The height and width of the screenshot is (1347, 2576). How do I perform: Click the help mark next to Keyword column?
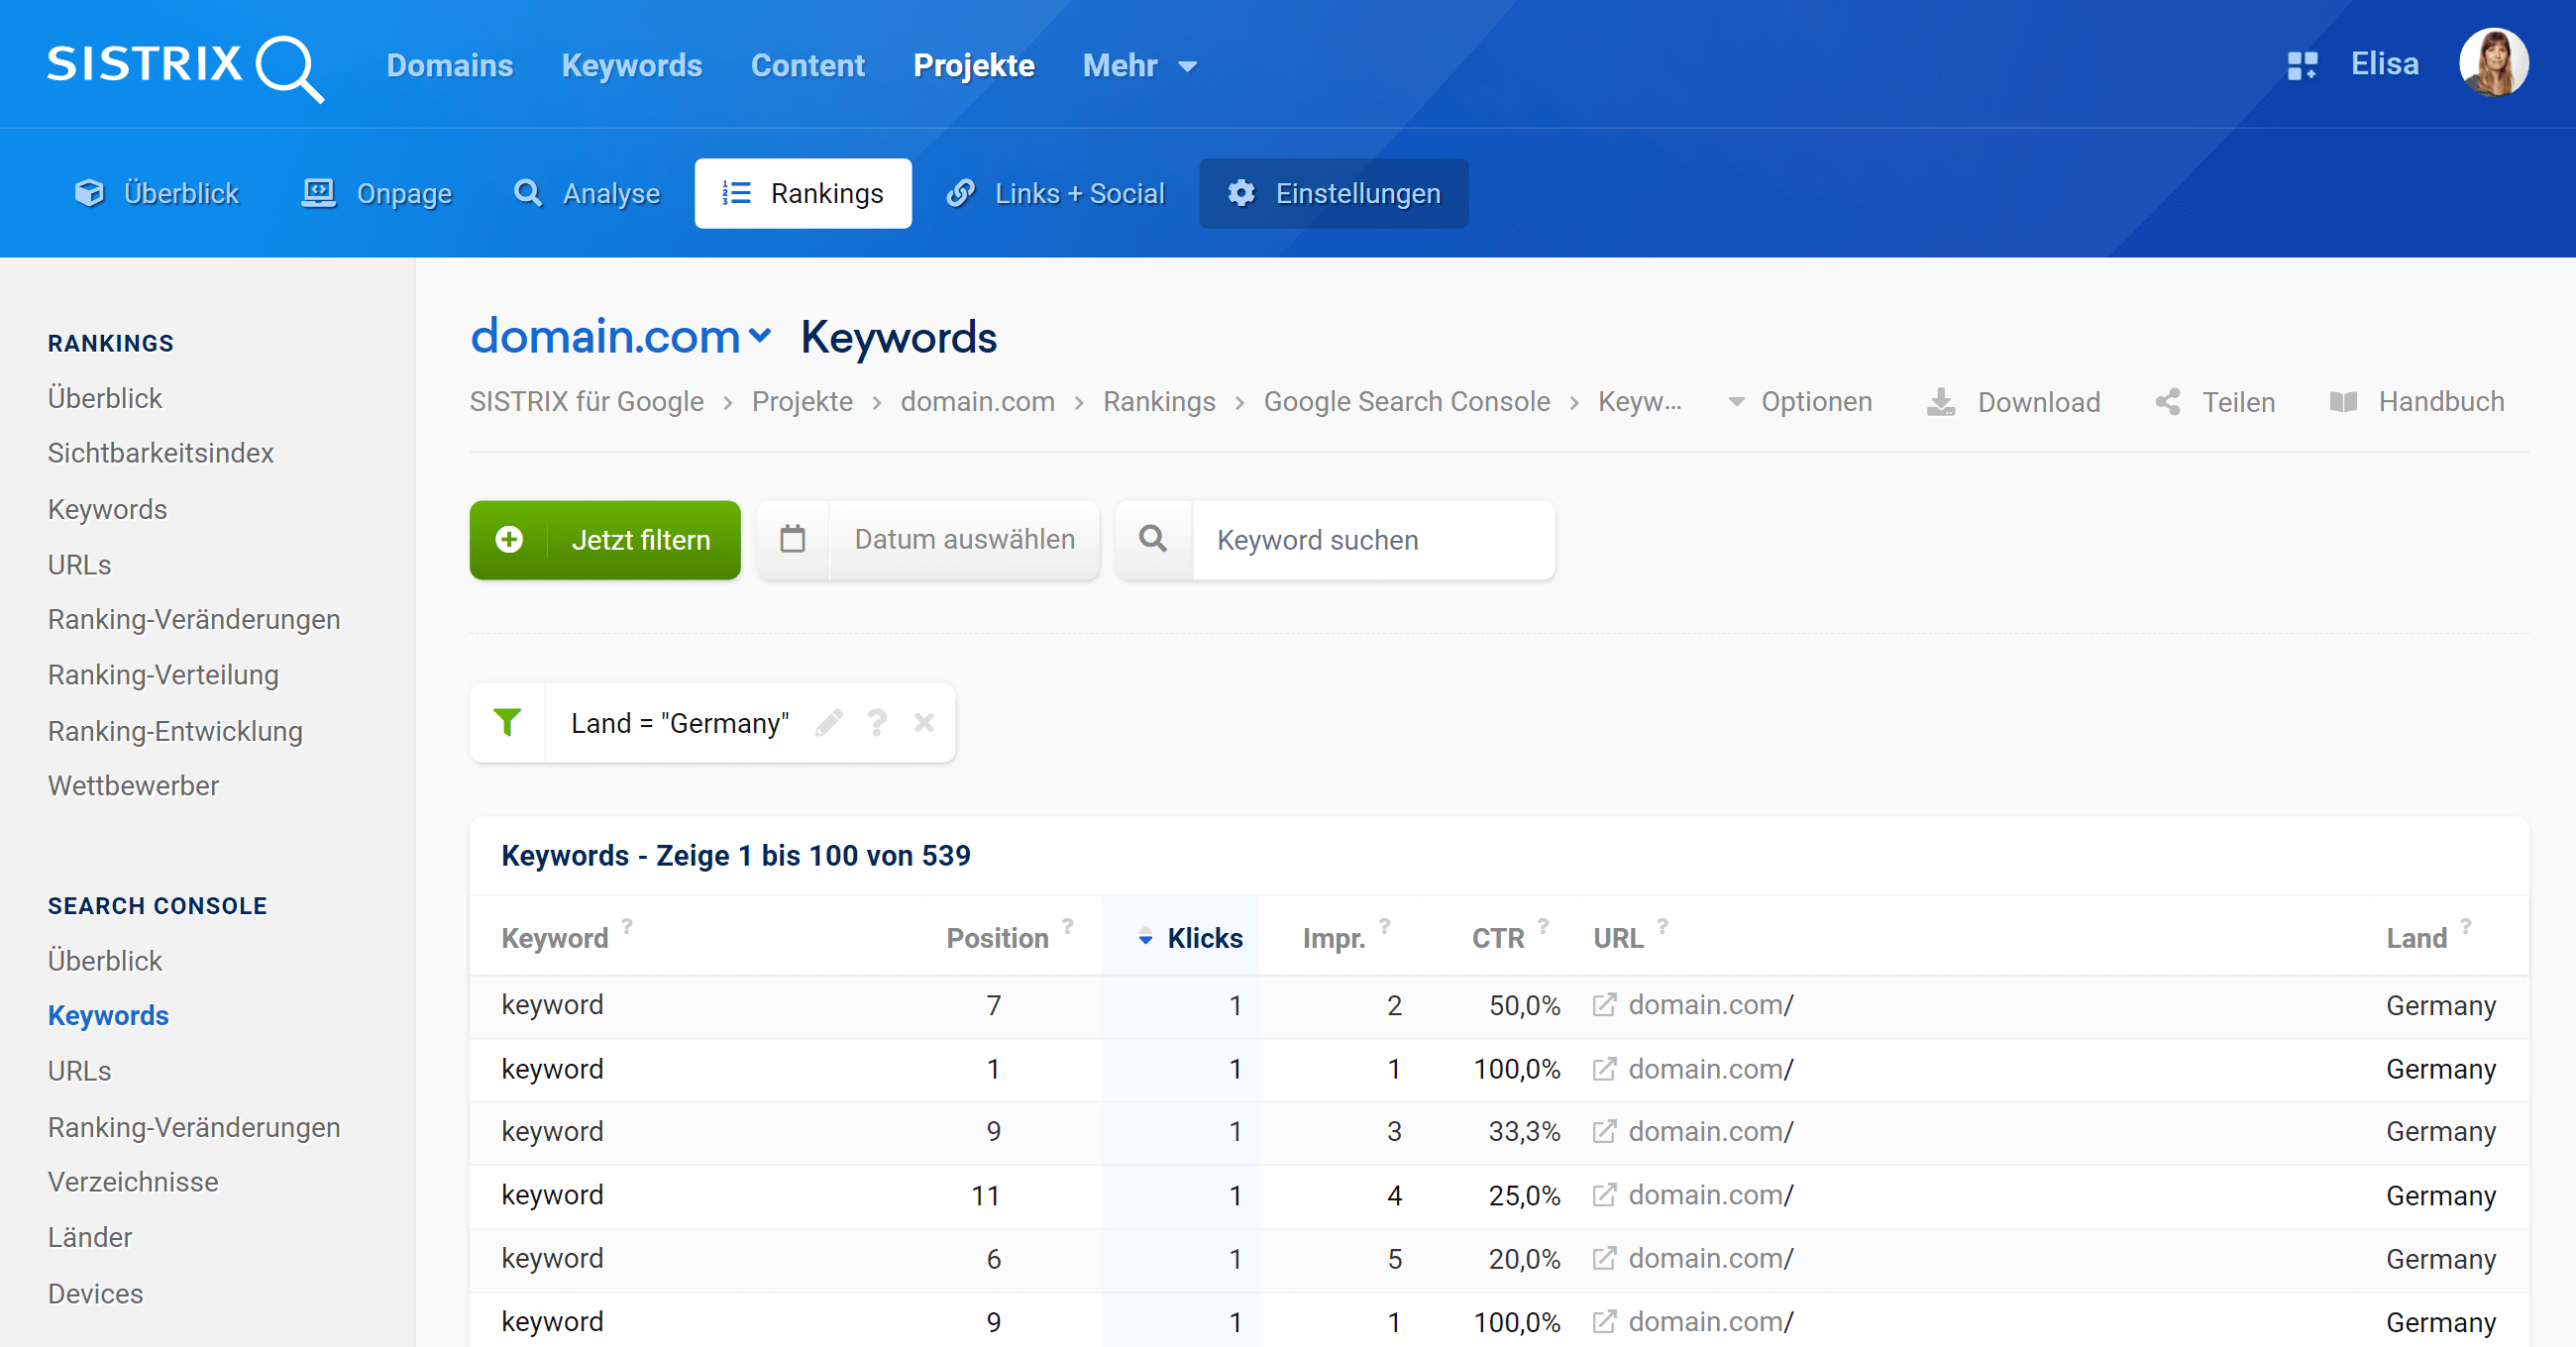(627, 926)
